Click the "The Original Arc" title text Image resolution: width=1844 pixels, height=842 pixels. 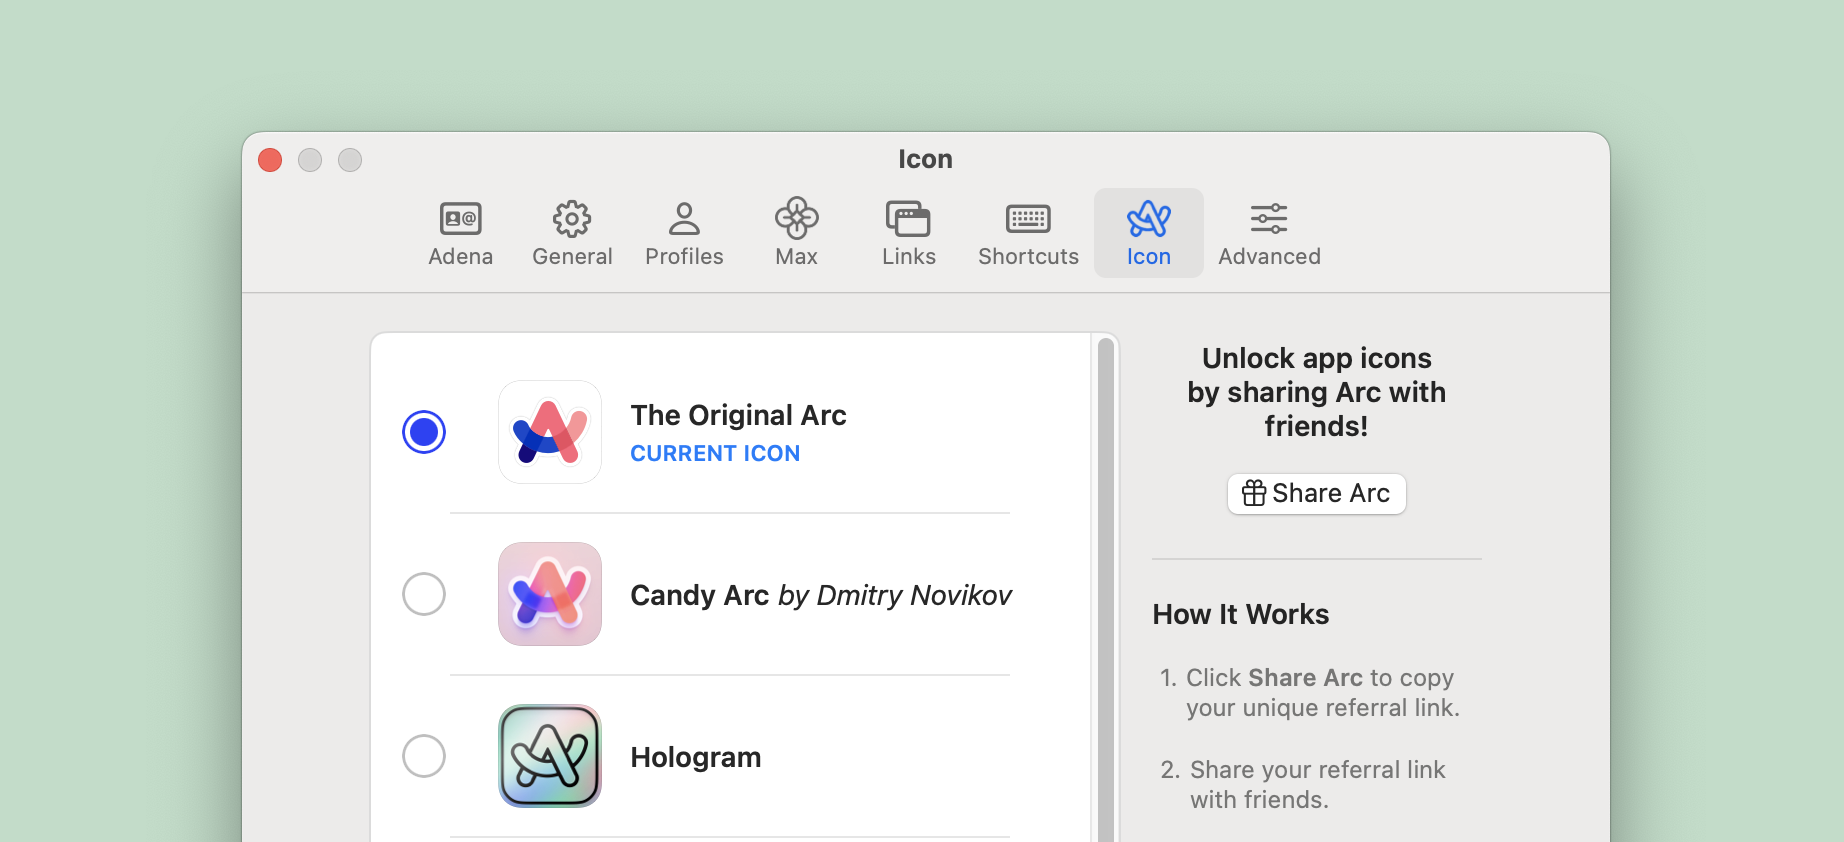[738, 415]
